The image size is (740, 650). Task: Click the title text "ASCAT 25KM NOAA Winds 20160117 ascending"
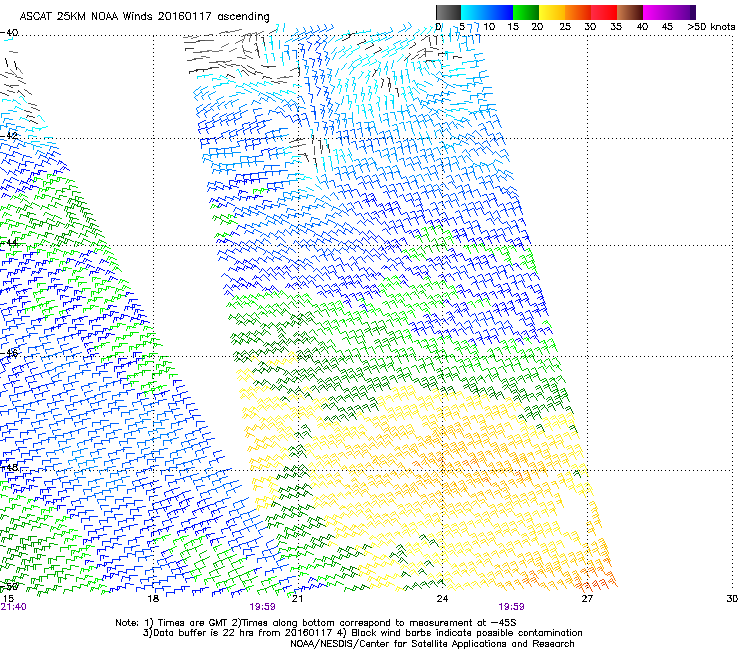pyautogui.click(x=144, y=16)
